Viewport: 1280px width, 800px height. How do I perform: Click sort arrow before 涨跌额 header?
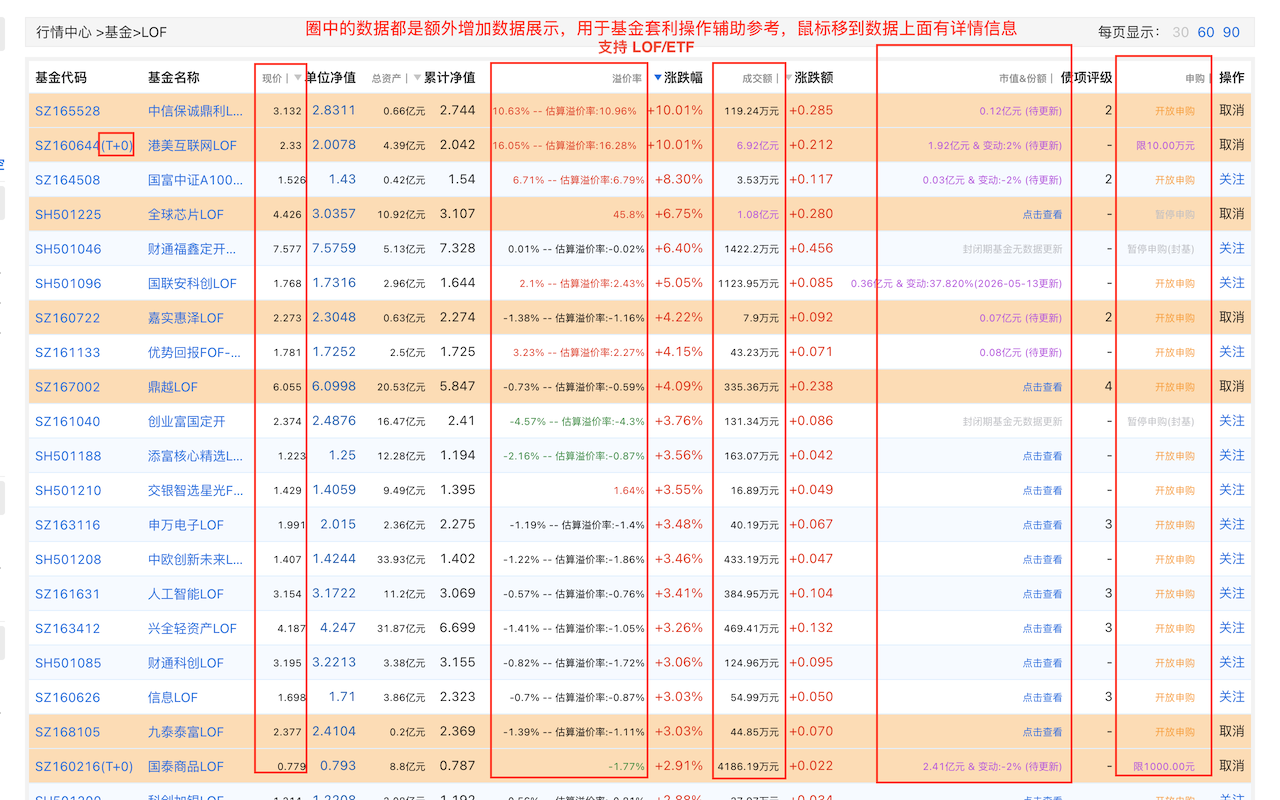788,77
